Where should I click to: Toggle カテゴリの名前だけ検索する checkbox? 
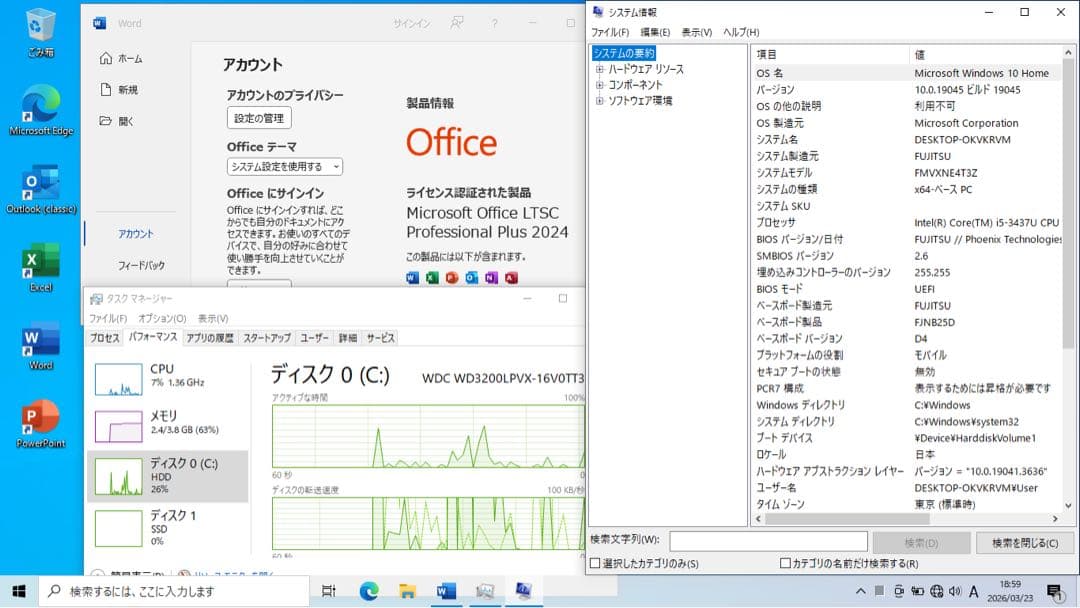(x=785, y=563)
